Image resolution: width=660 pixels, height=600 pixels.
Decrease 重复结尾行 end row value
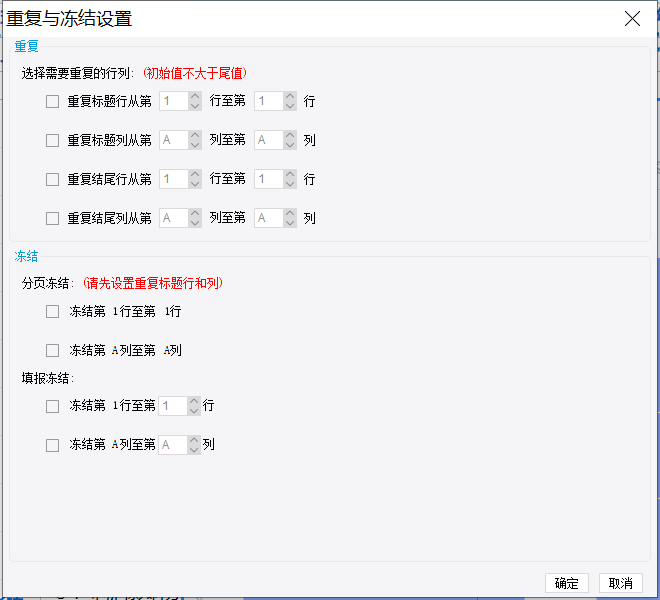click(x=290, y=184)
